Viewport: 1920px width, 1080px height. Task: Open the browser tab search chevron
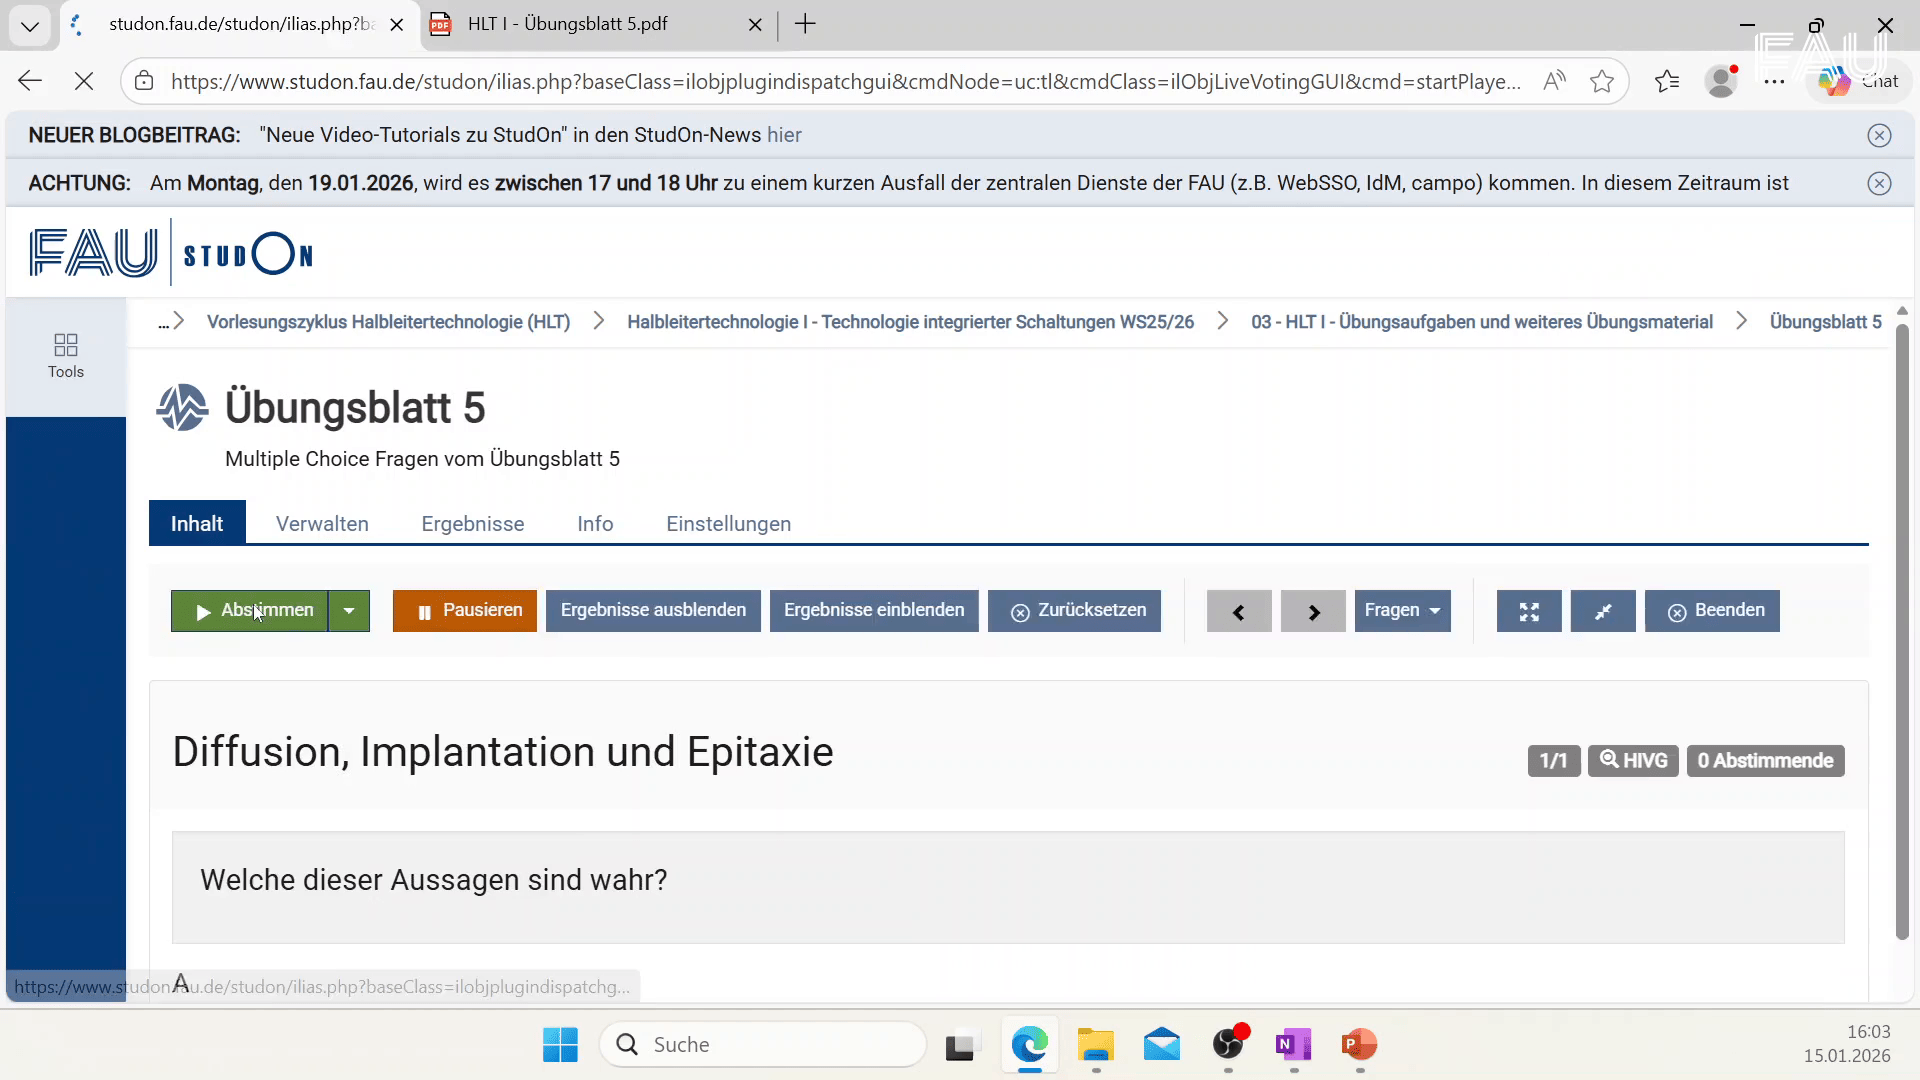(29, 25)
